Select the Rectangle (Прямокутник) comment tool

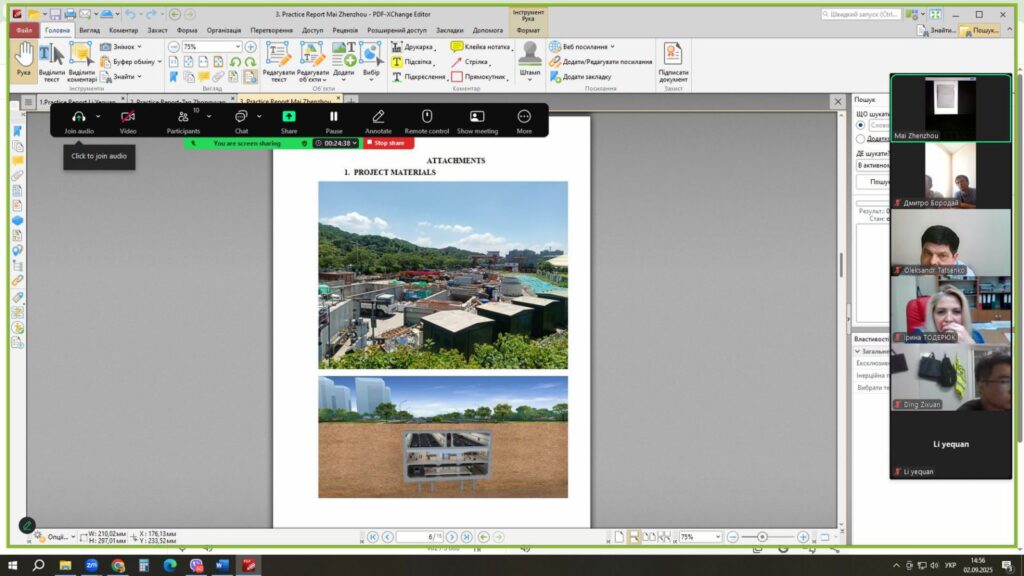pos(480,77)
